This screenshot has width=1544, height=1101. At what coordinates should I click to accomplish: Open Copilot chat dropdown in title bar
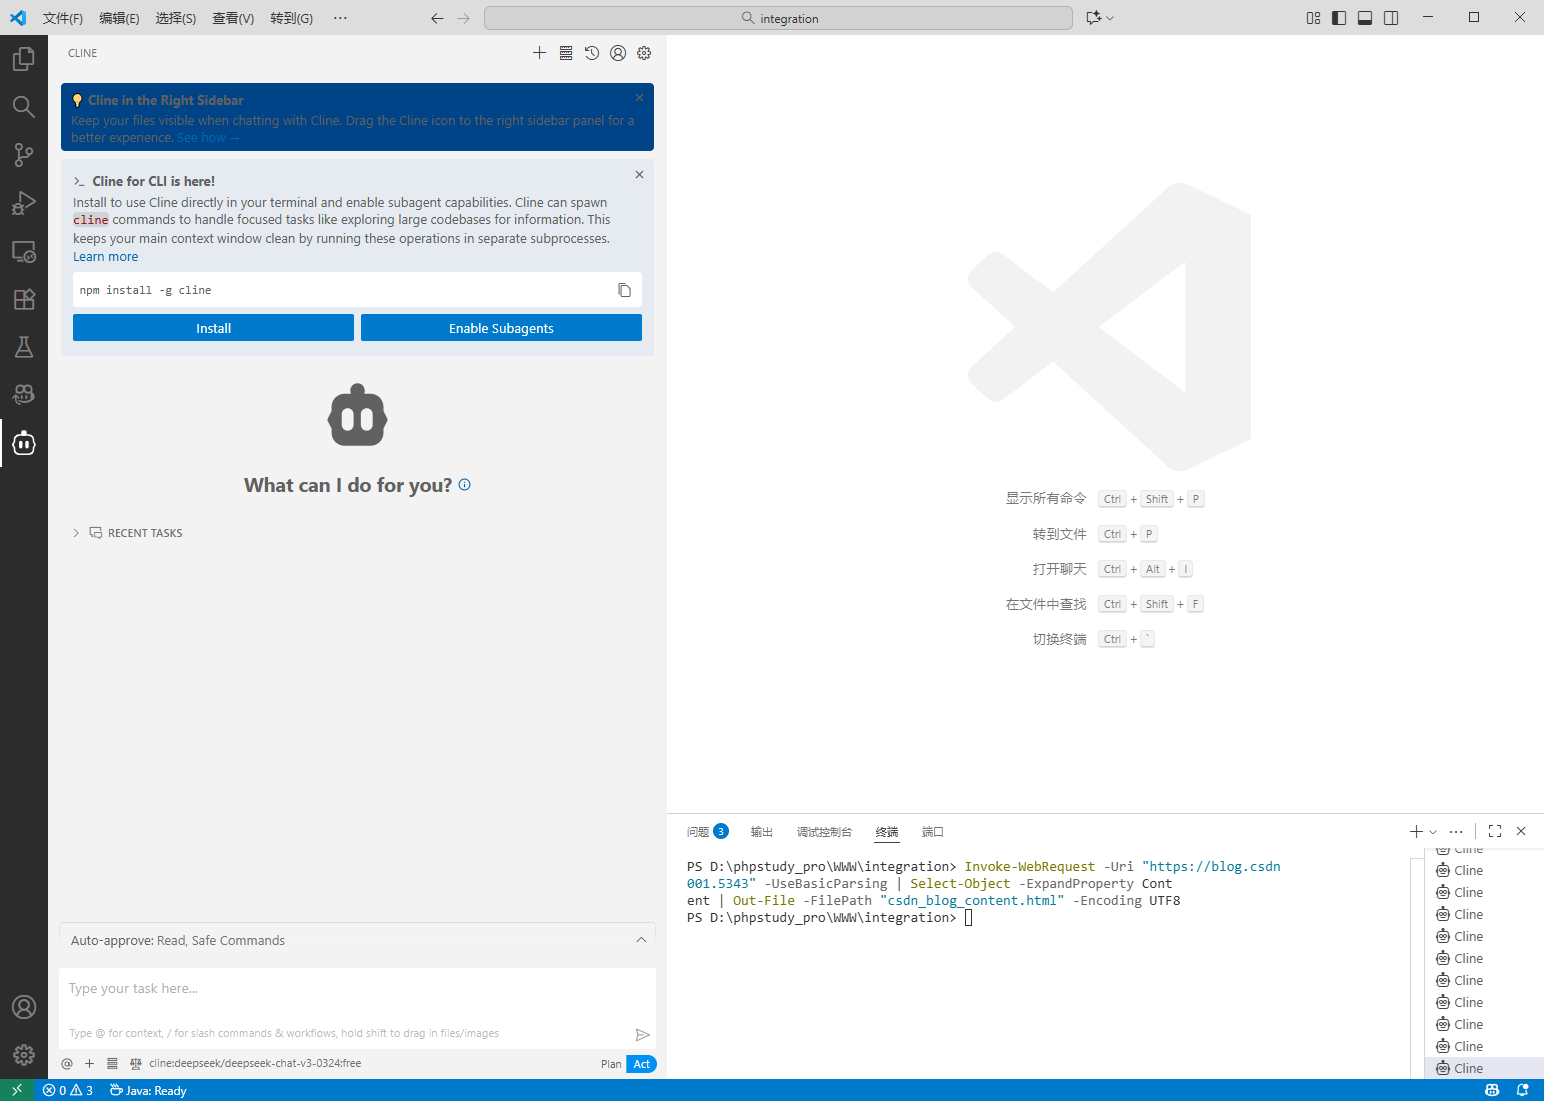(x=1110, y=18)
